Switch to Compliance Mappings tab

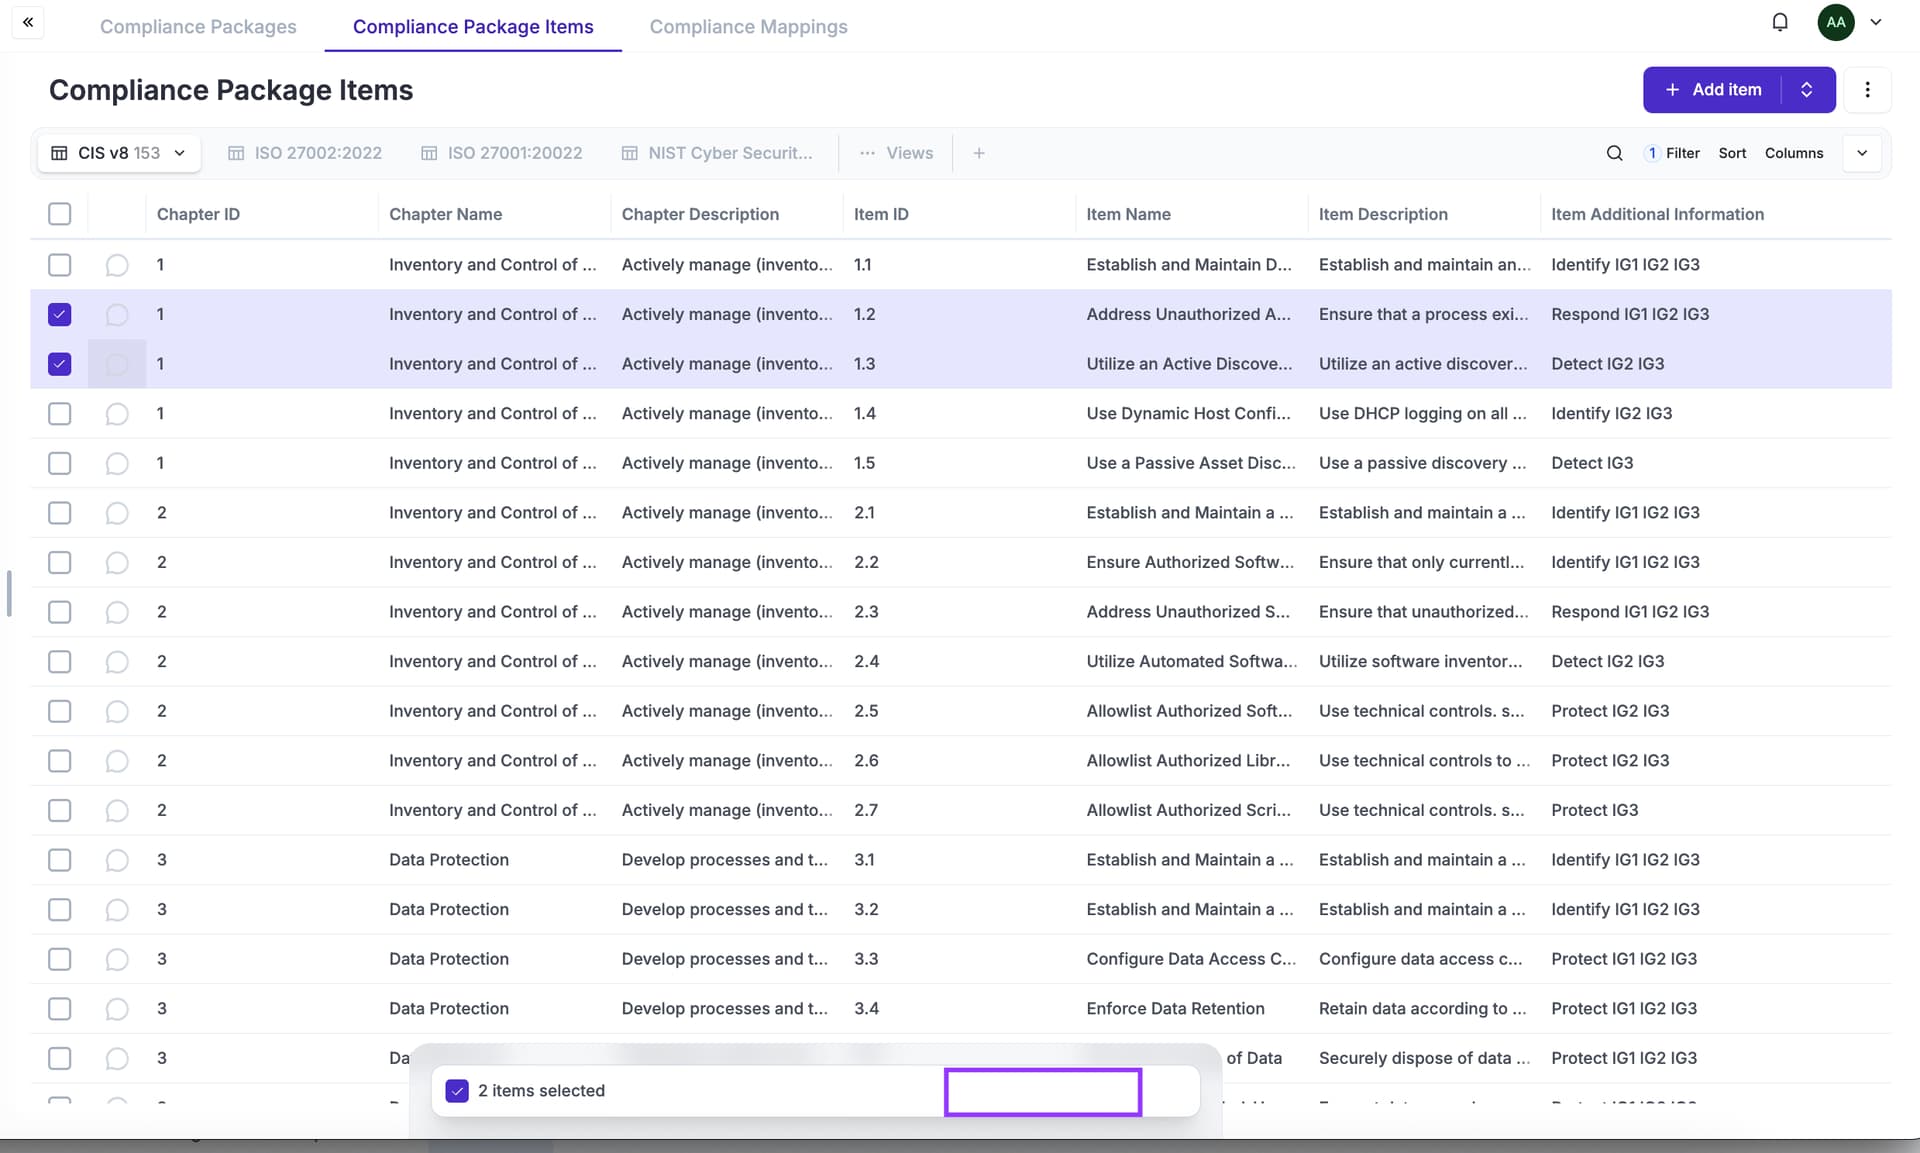[748, 27]
